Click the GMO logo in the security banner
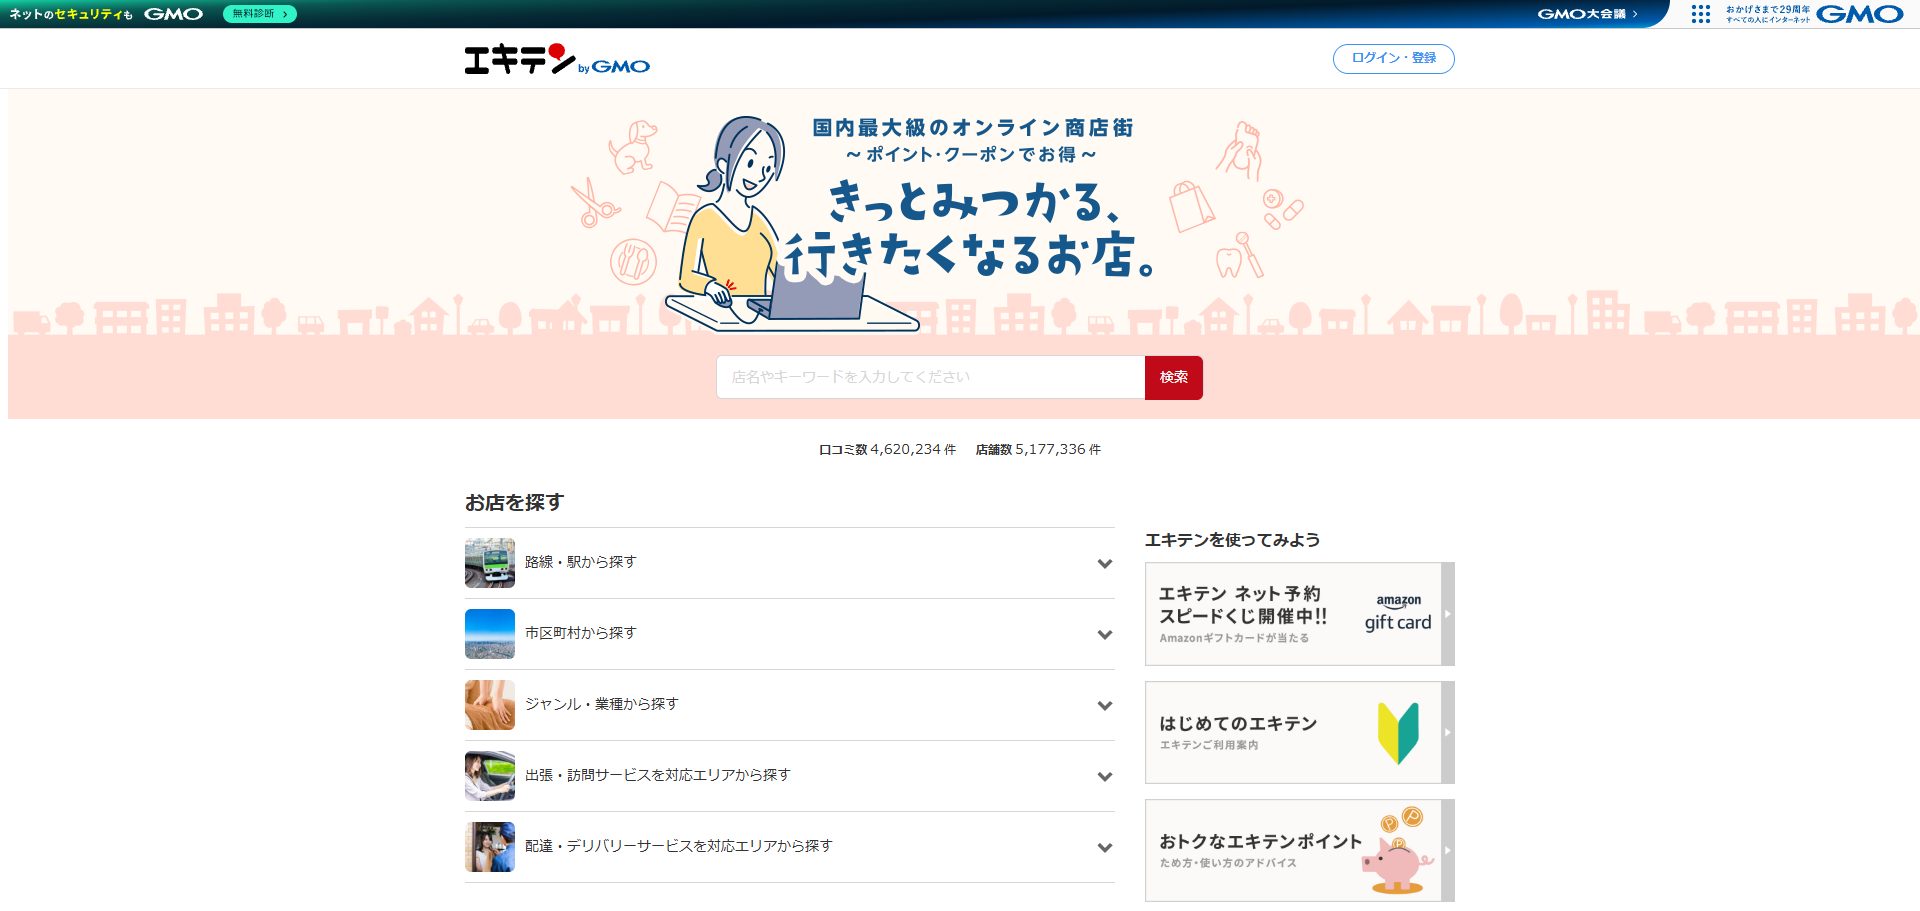The height and width of the screenshot is (911, 1920). coord(172,14)
